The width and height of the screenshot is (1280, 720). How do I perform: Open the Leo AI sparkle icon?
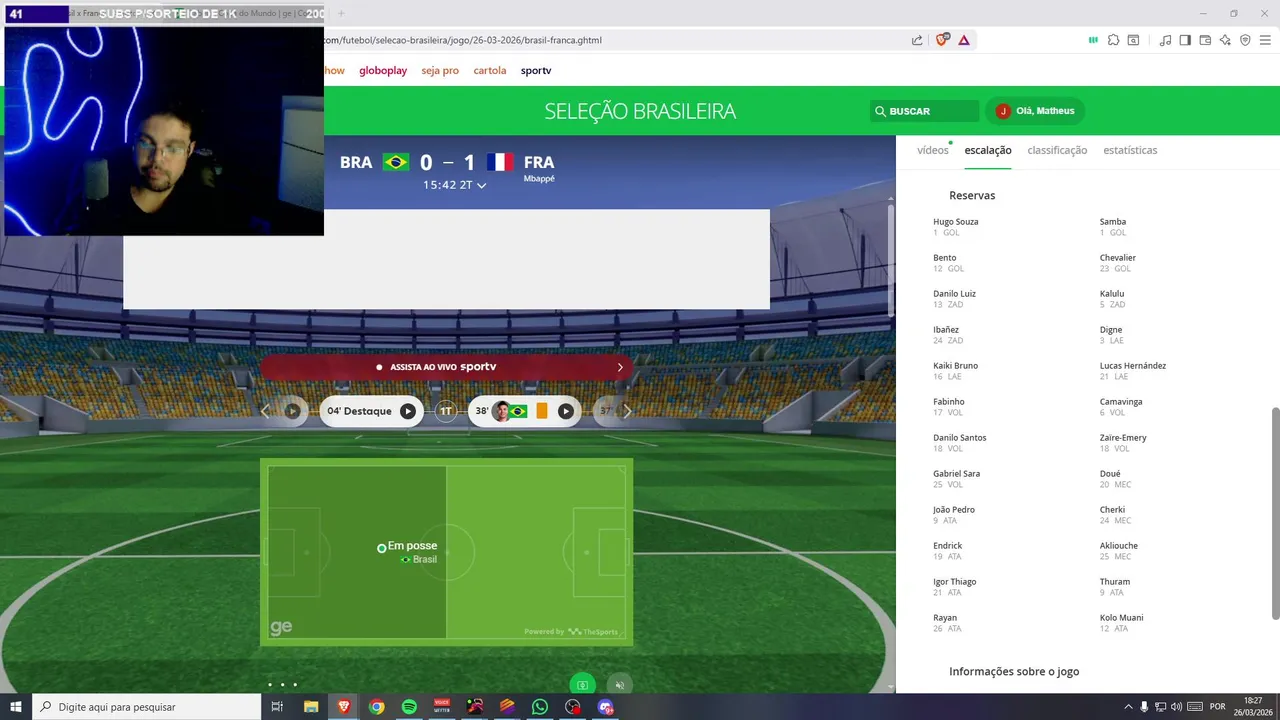pos(1225,40)
